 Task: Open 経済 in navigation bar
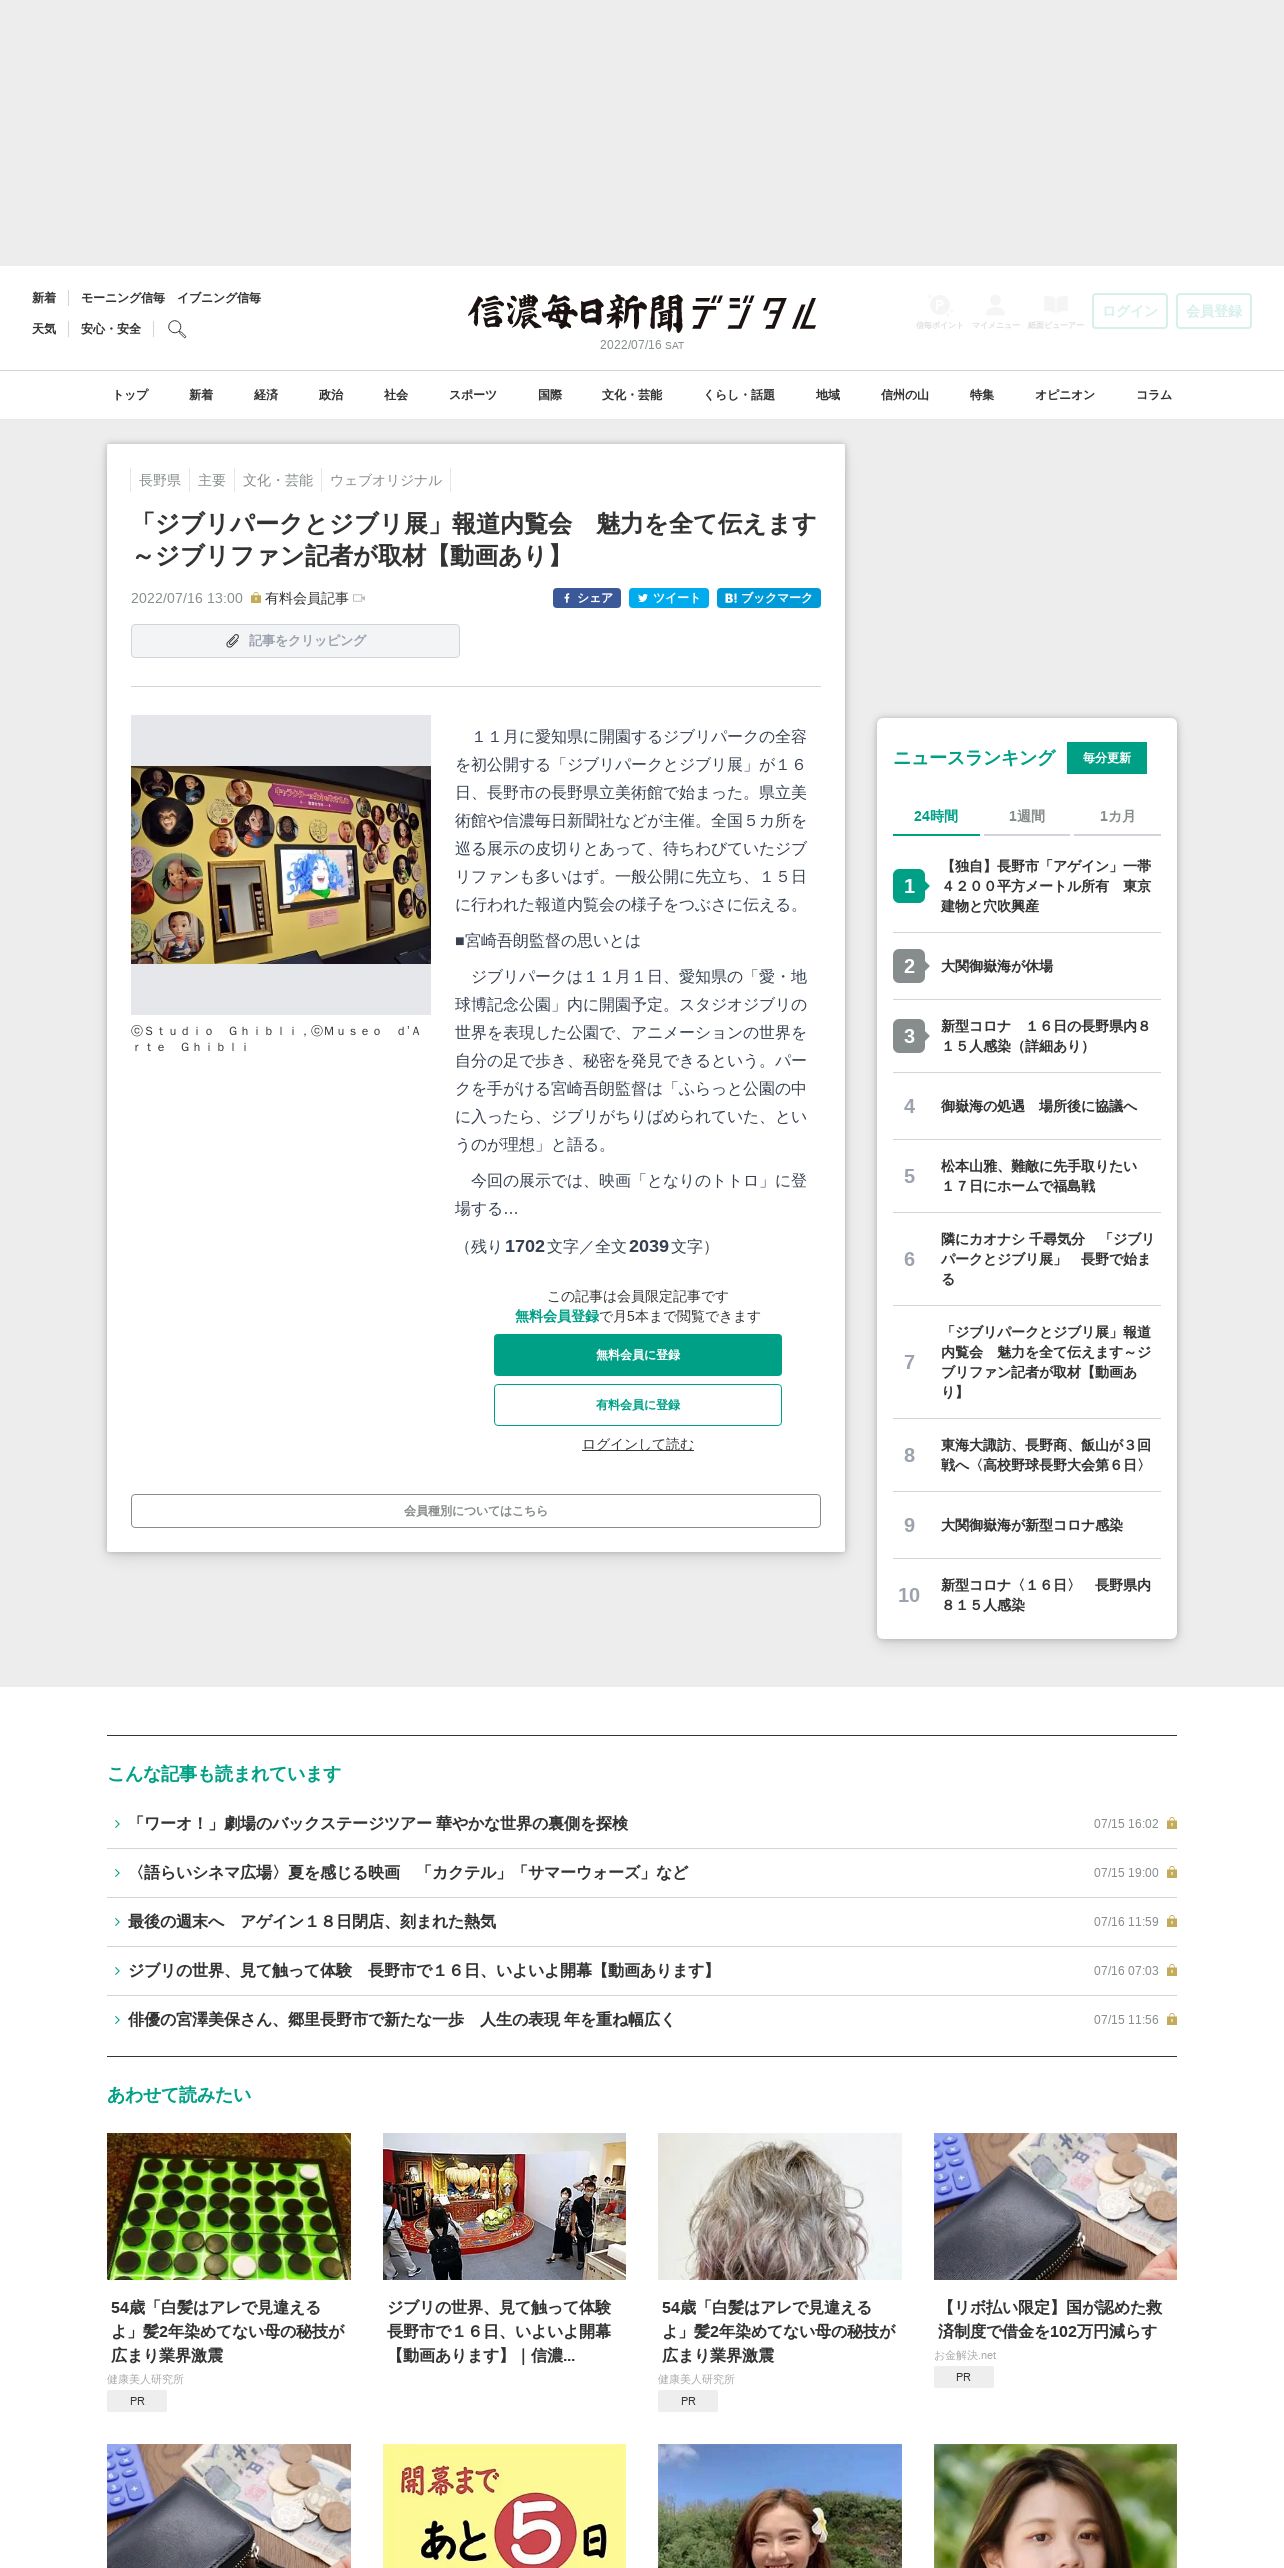[266, 395]
